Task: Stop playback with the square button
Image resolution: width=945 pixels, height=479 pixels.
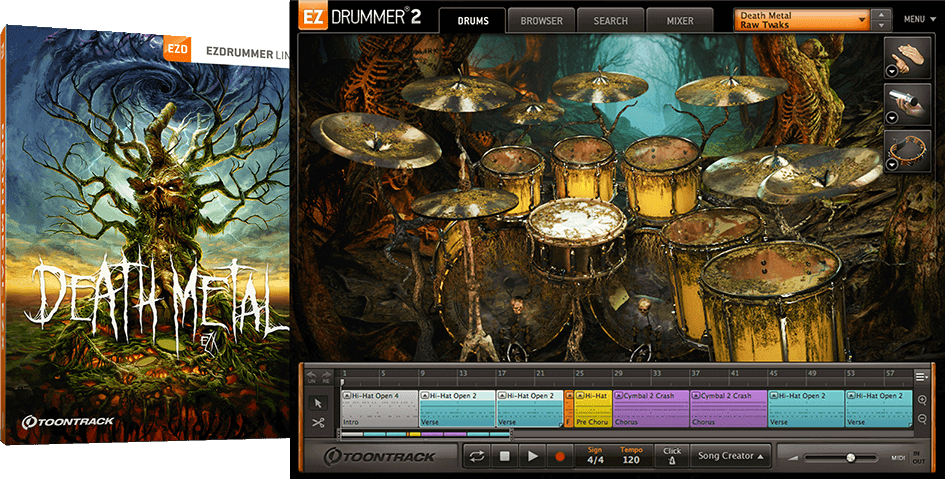Action: point(505,456)
